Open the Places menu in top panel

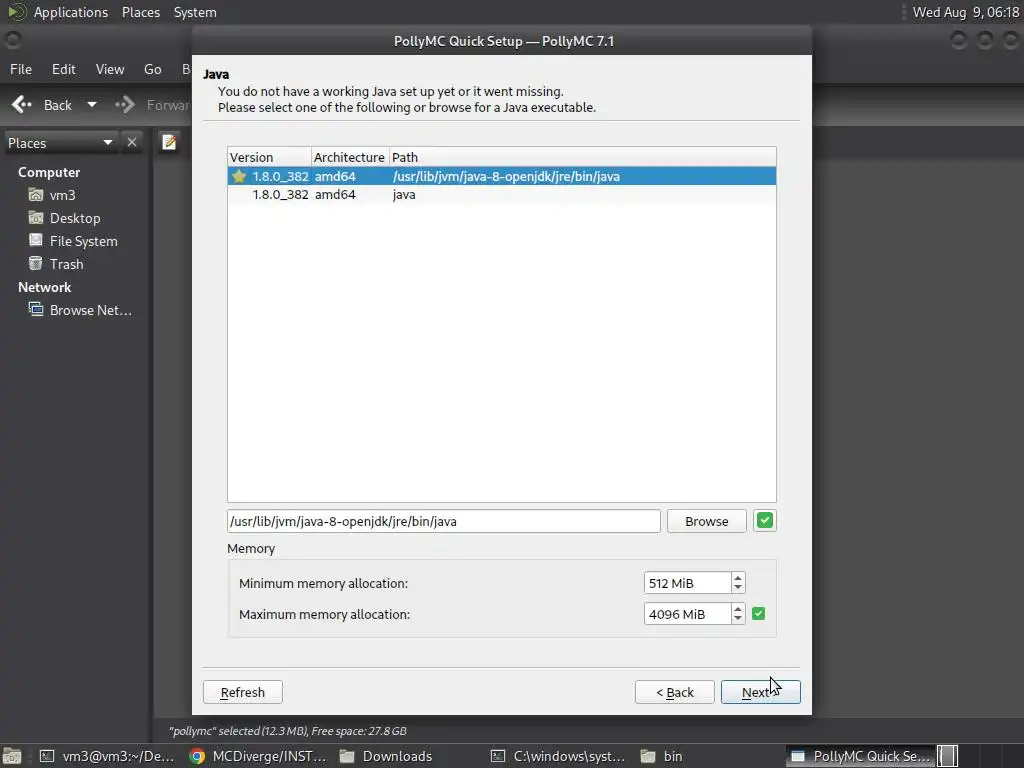coord(140,12)
